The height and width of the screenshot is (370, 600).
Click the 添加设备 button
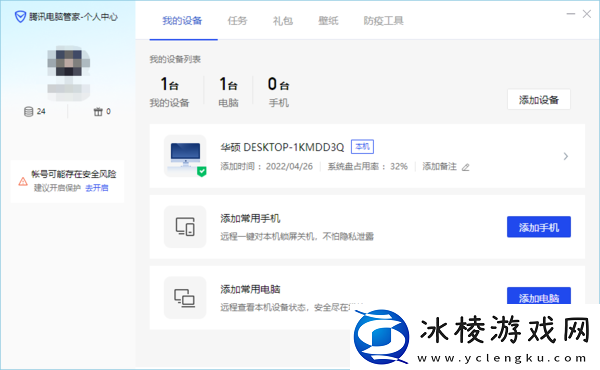[x=539, y=99]
